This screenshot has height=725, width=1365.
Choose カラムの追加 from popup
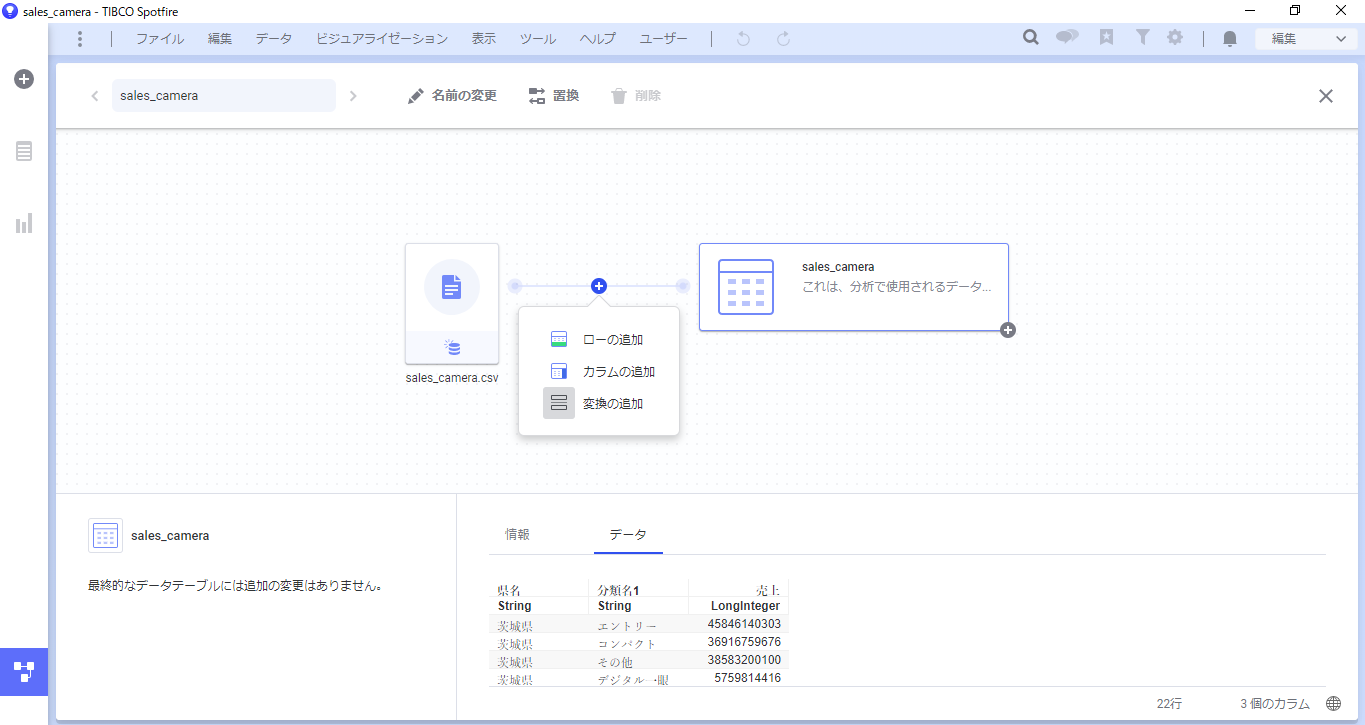[599, 372]
